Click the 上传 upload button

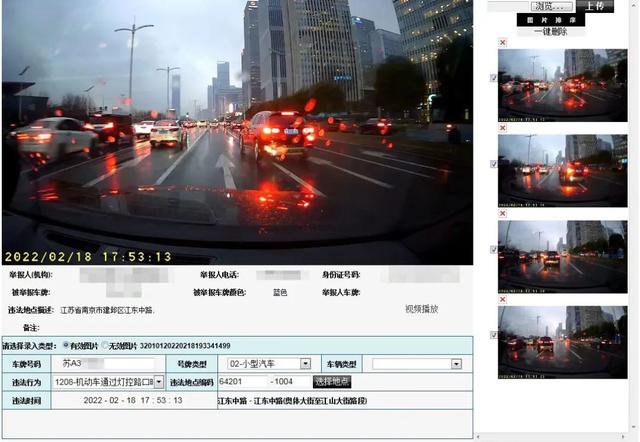[595, 6]
